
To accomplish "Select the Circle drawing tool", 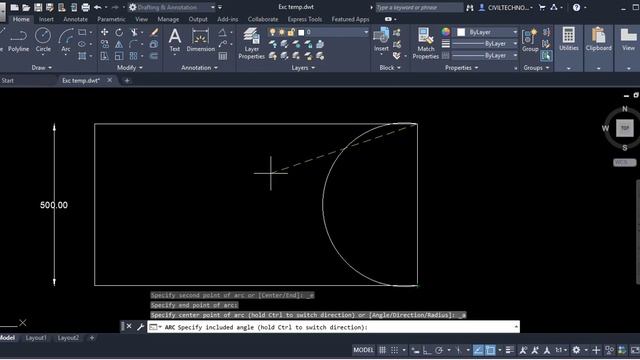I will pyautogui.click(x=43, y=40).
